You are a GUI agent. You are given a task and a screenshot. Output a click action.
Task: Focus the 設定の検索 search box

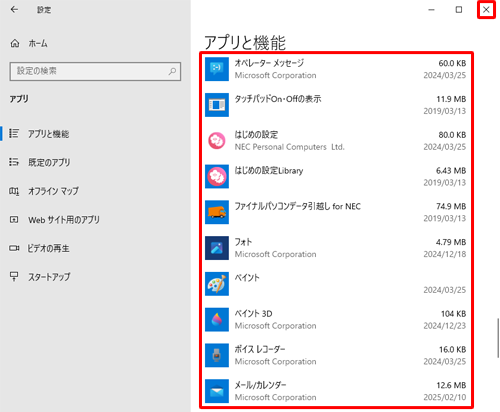click(95, 71)
